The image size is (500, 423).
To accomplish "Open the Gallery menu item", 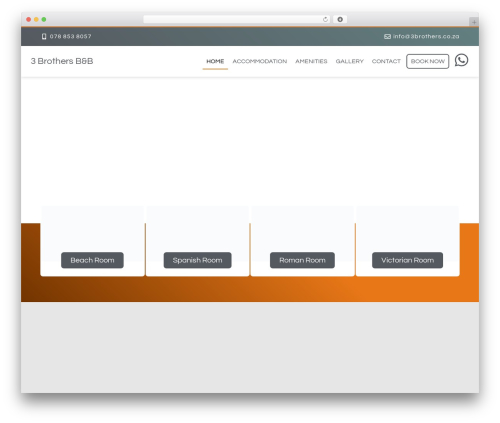I will 349,61.
